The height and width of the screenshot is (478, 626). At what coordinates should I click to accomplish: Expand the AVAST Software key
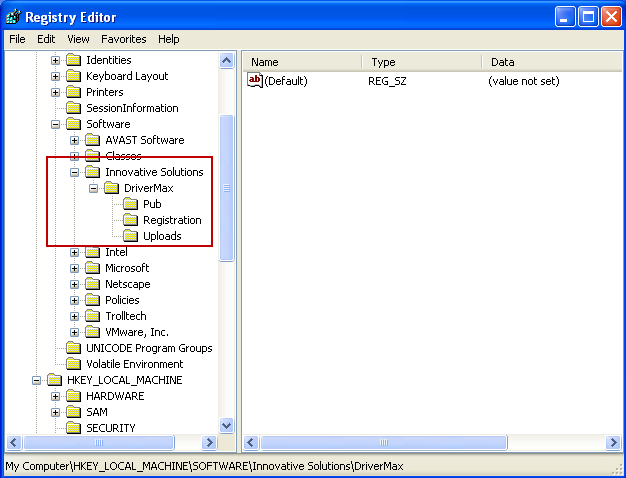[x=74, y=140]
